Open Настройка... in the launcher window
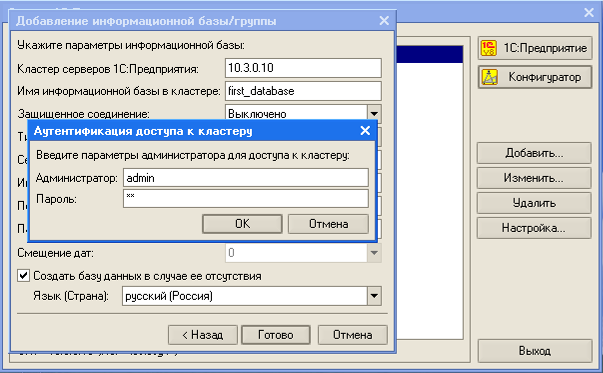Screen dimensions: 603x373 (x=534, y=228)
